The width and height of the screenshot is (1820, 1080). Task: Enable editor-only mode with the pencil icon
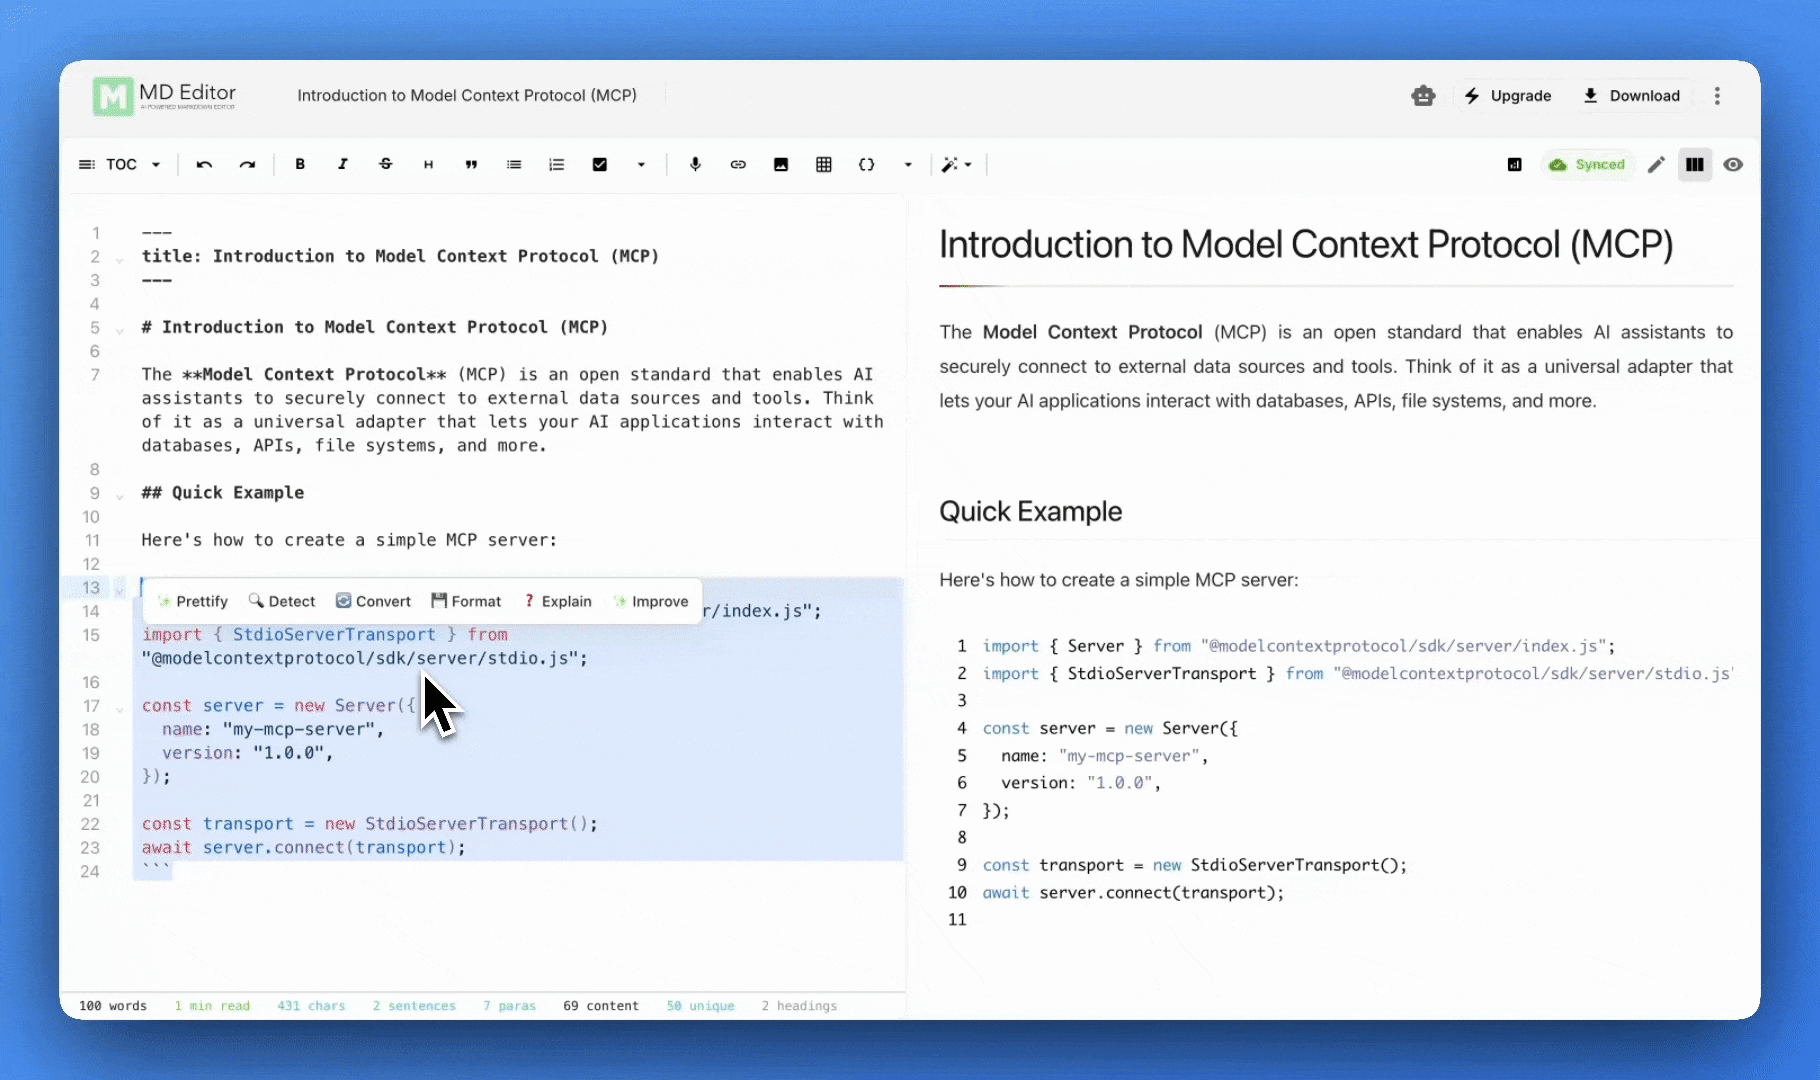tap(1655, 164)
